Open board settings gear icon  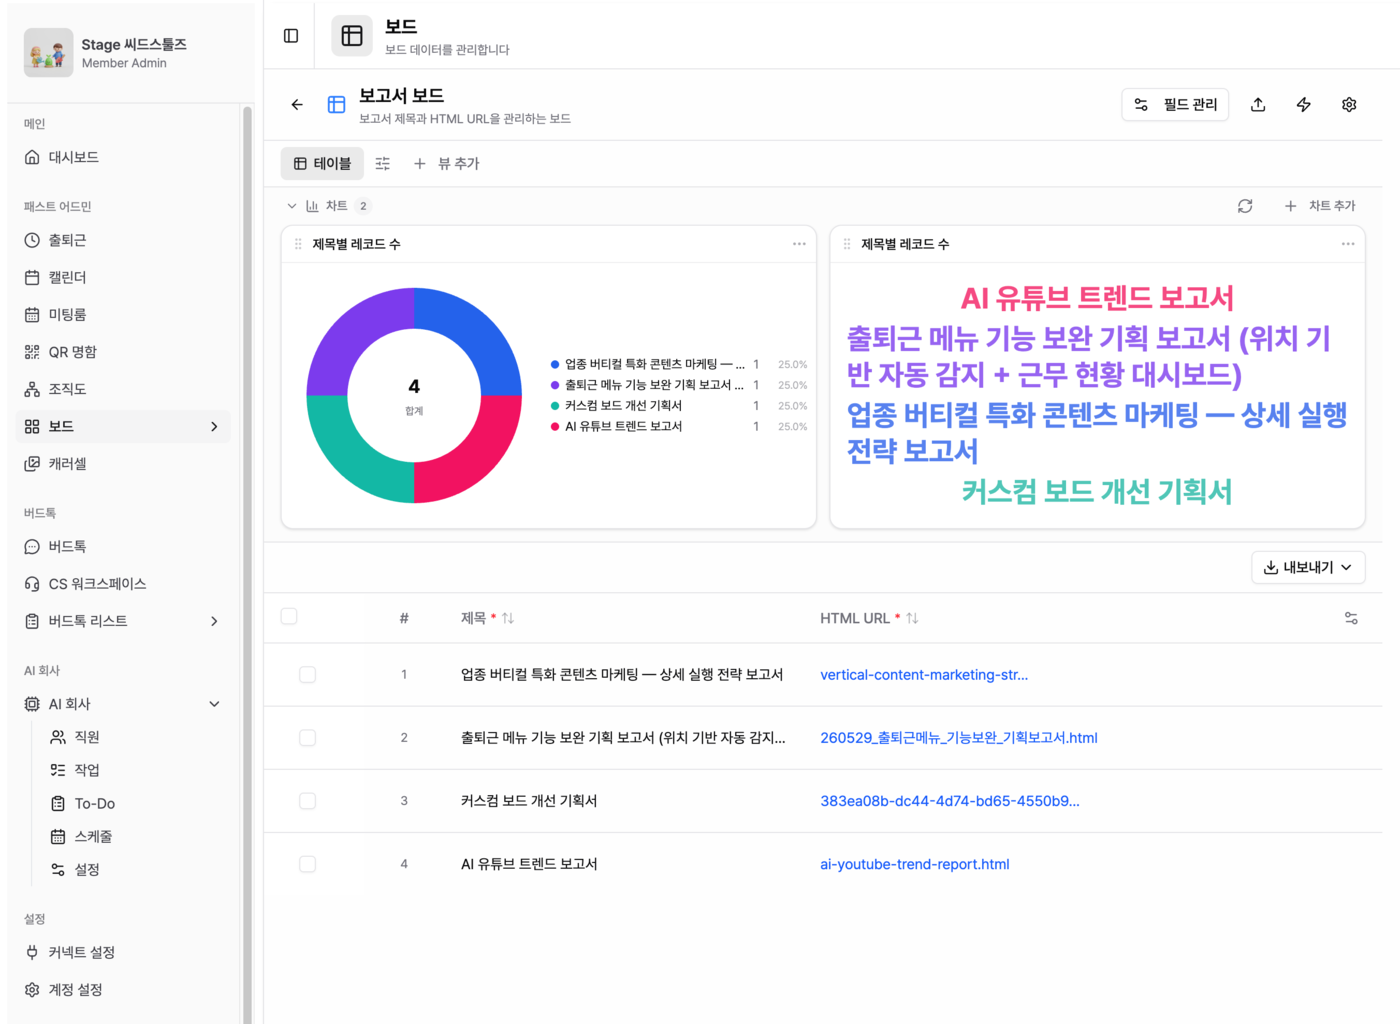1349,104
